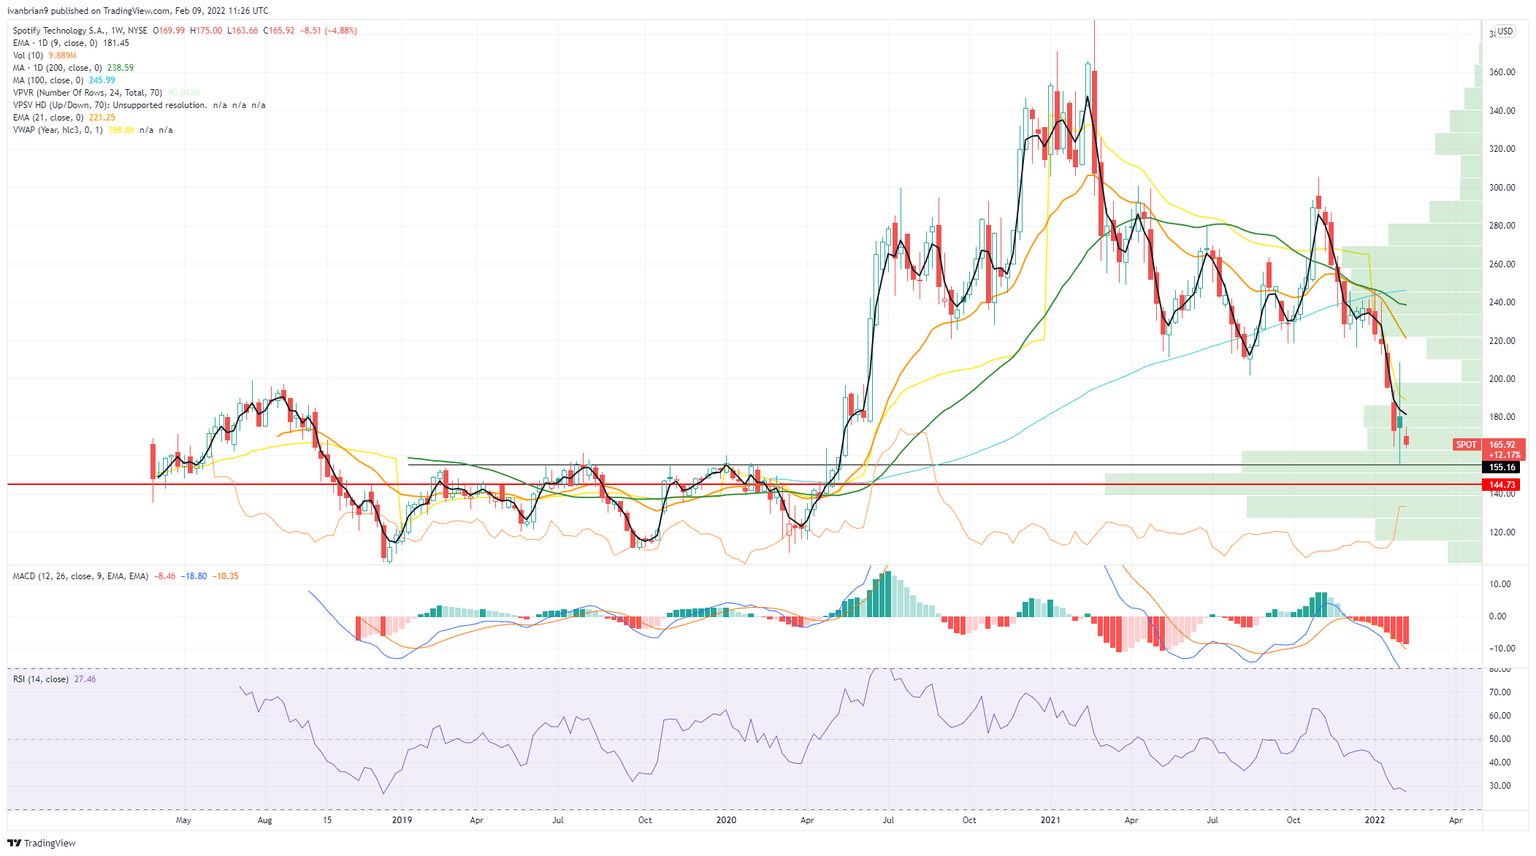Click the 2020 label on time axis

click(727, 820)
